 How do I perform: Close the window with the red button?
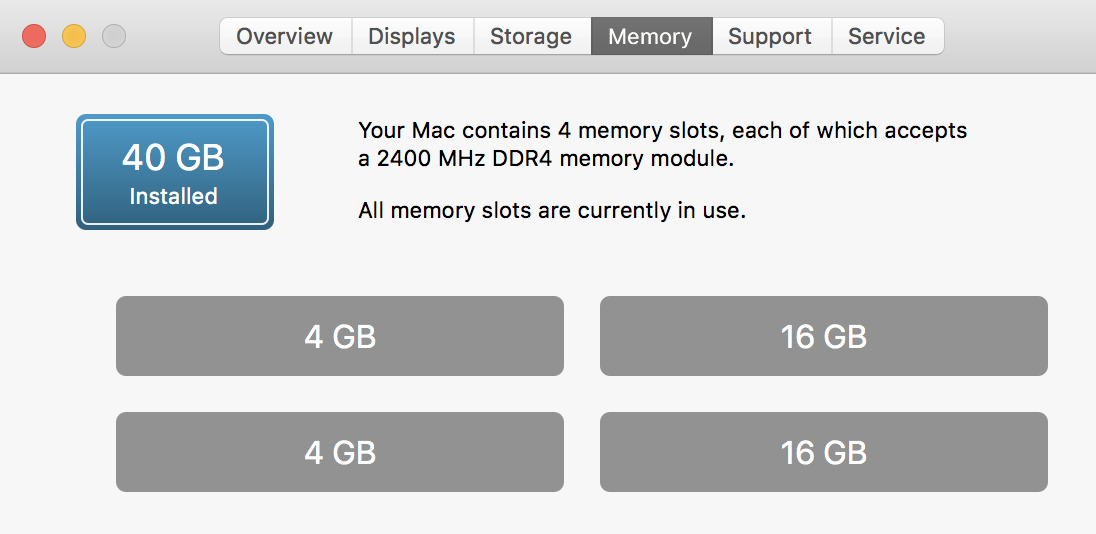pos(34,37)
